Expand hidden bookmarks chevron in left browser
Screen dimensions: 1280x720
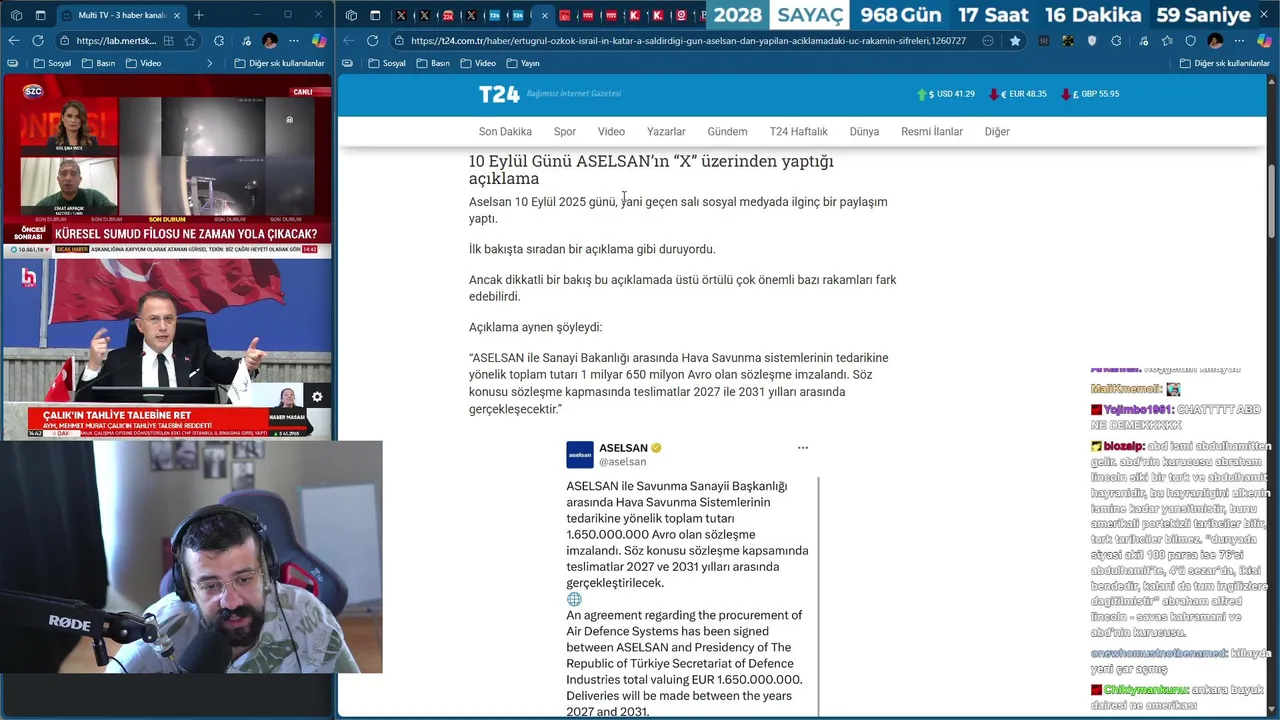[x=209, y=63]
